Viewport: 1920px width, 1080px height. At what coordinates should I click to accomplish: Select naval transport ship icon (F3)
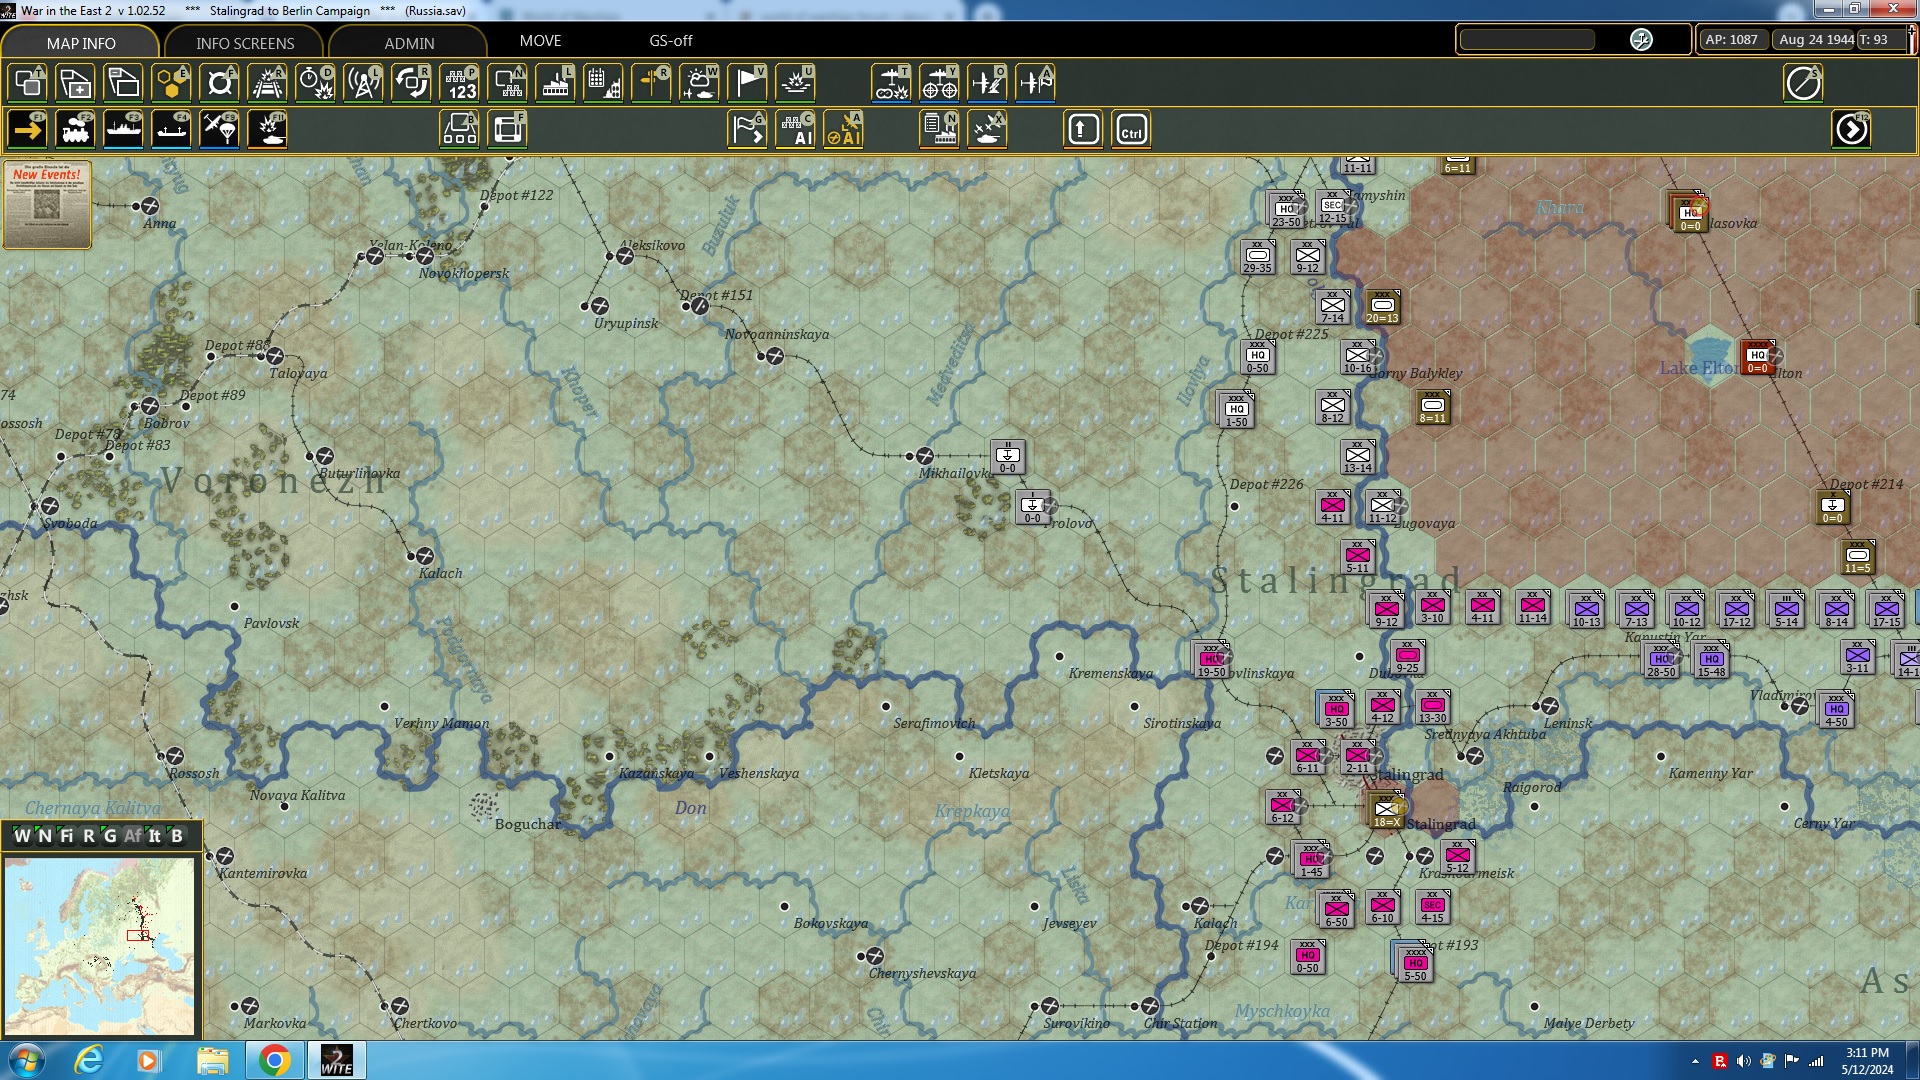coord(123,129)
